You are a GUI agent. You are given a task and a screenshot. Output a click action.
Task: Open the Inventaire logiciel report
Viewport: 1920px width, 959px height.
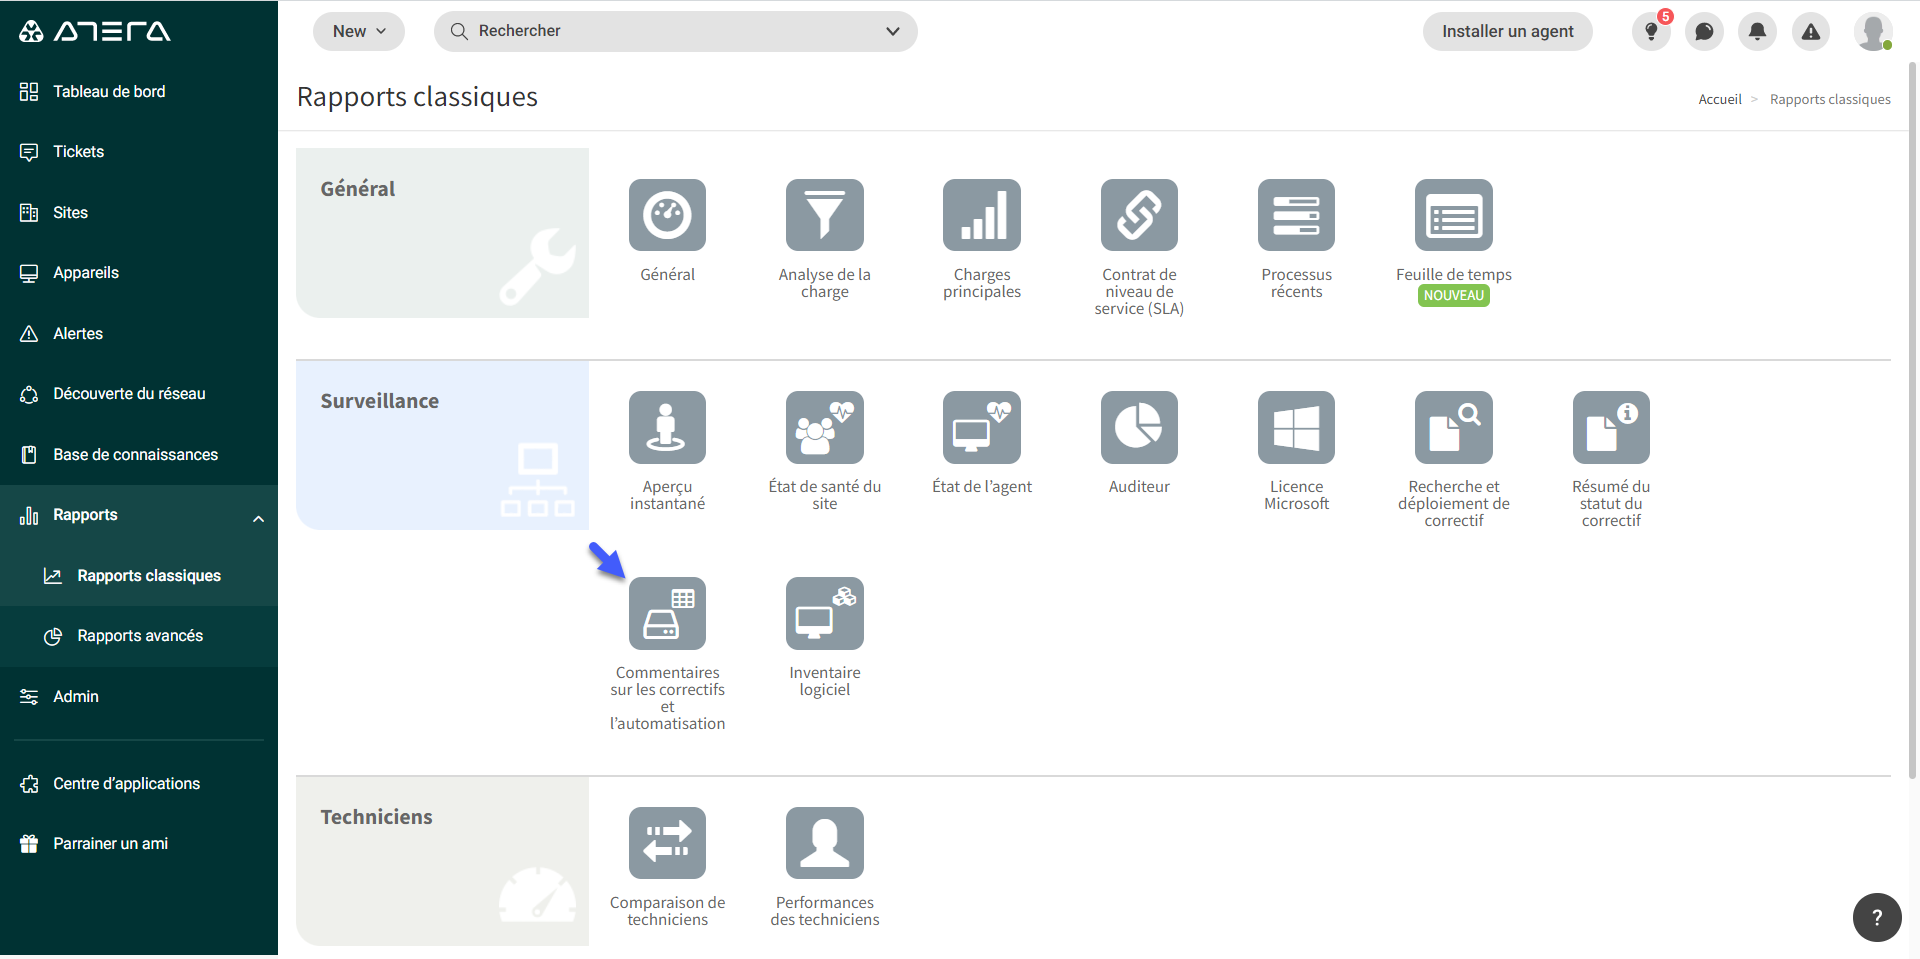pyautogui.click(x=824, y=613)
